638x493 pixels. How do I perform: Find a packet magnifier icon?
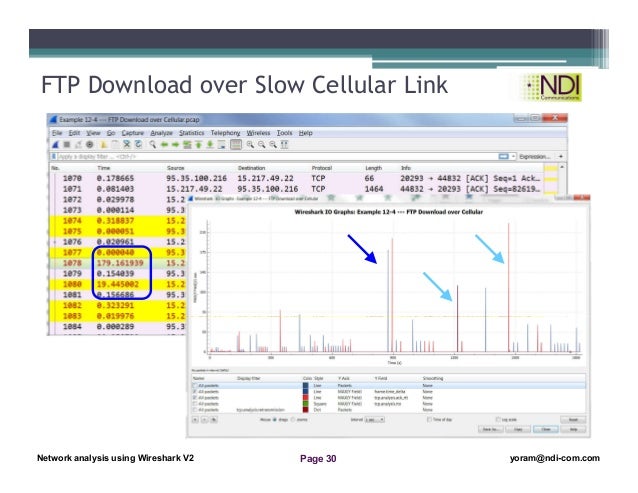coord(153,144)
